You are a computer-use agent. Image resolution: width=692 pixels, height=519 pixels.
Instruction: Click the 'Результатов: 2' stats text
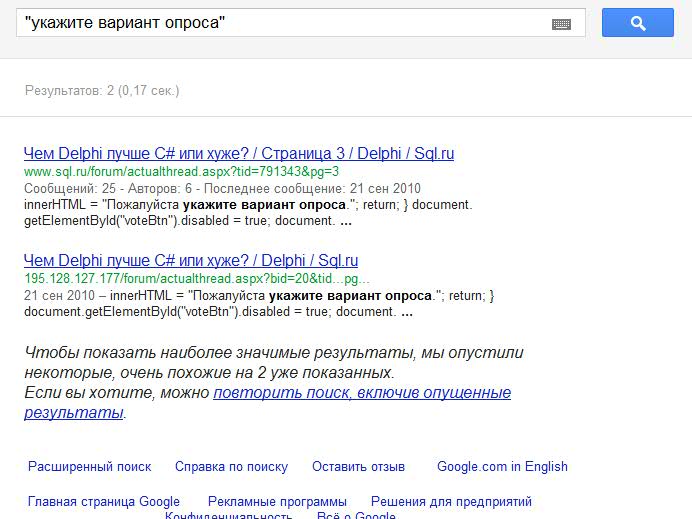102,91
